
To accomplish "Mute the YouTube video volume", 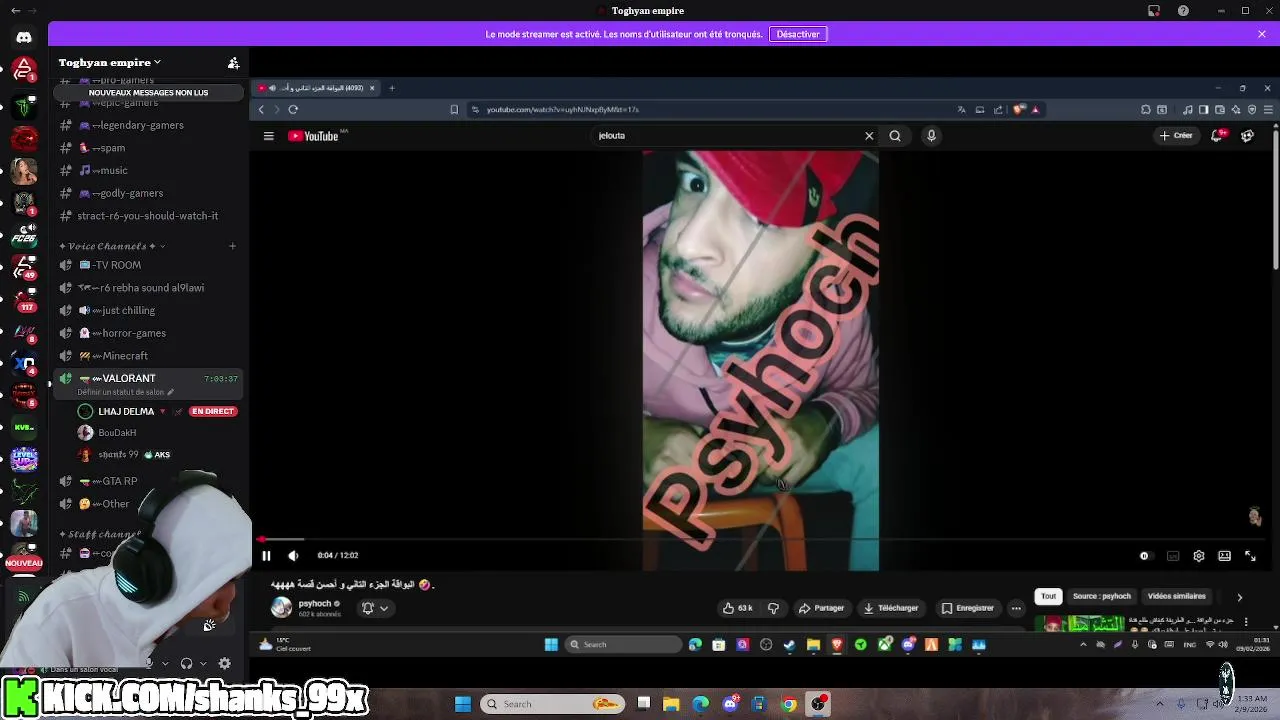I will [293, 556].
